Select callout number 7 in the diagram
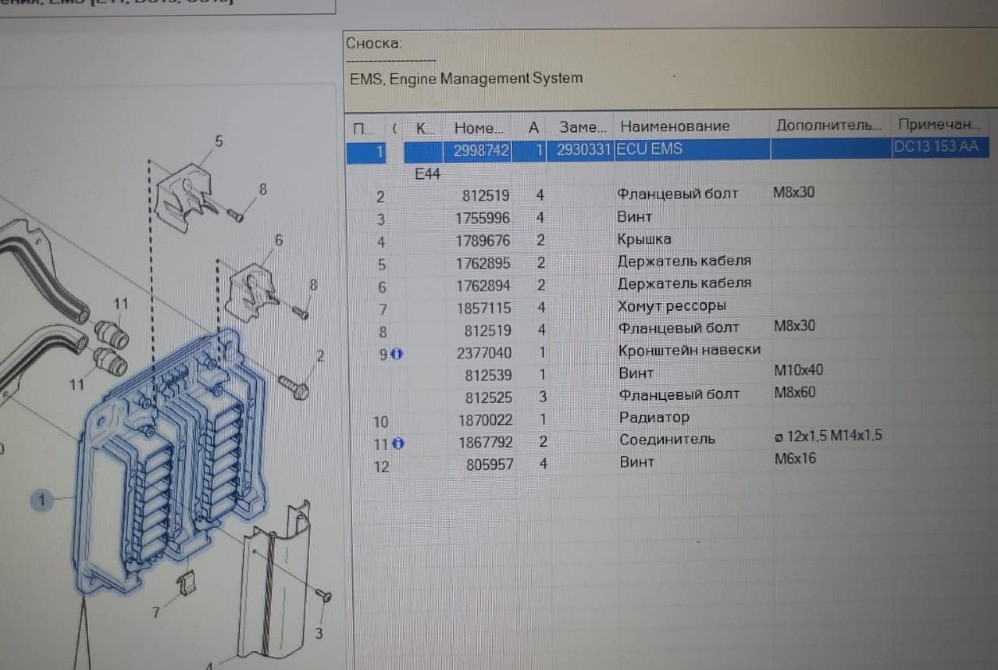The height and width of the screenshot is (670, 998). [156, 613]
